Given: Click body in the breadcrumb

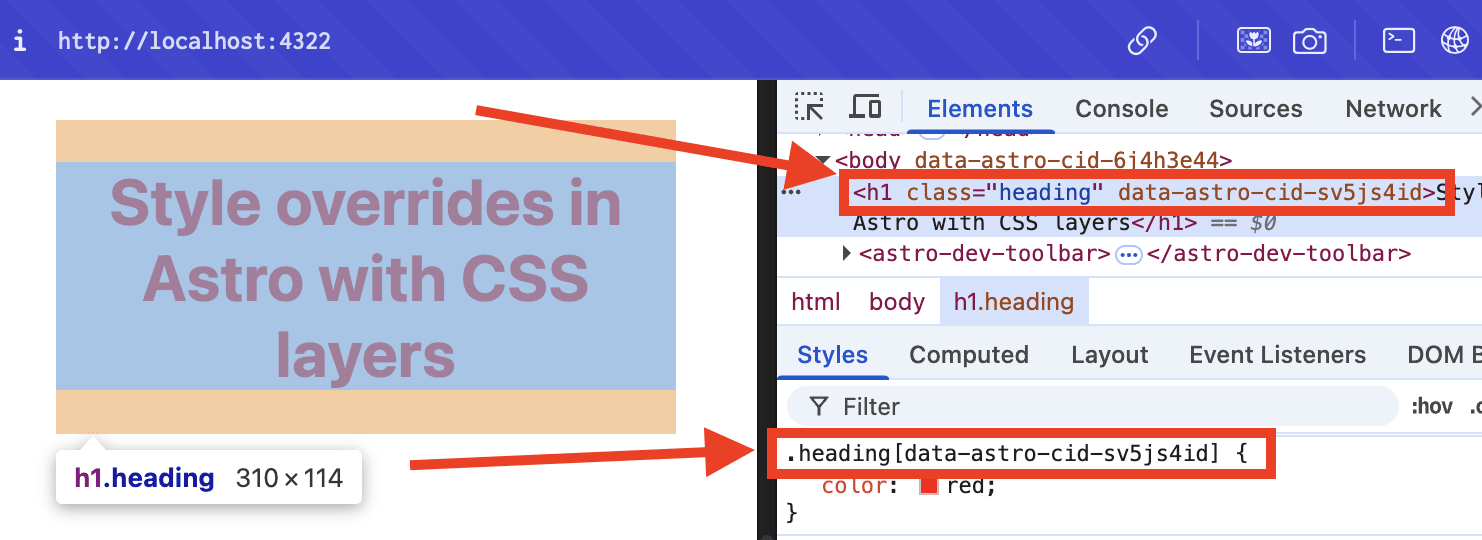Looking at the screenshot, I should pos(897,302).
